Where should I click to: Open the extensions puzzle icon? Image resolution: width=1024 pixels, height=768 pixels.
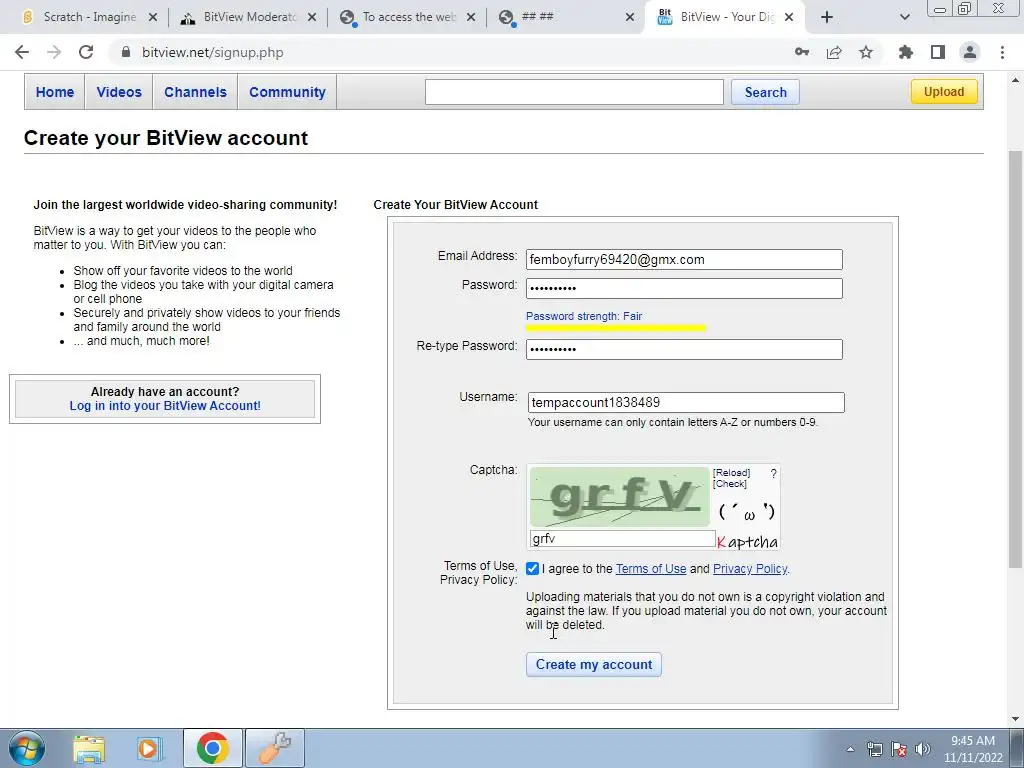click(x=906, y=52)
